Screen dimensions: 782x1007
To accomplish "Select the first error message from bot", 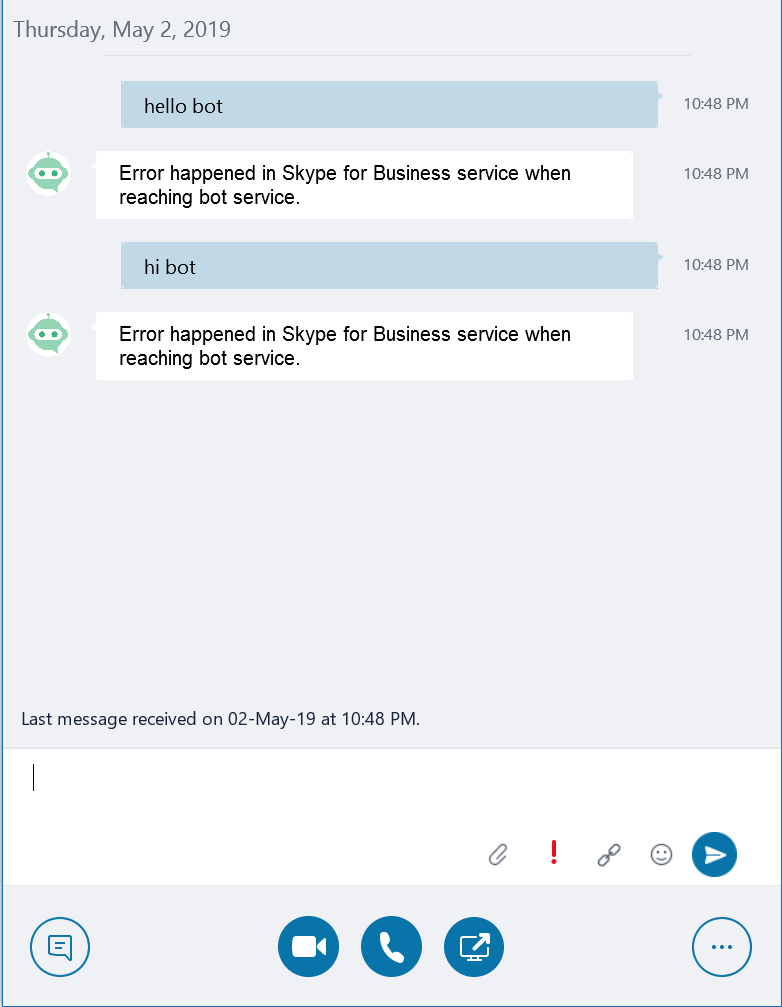I will (x=364, y=185).
